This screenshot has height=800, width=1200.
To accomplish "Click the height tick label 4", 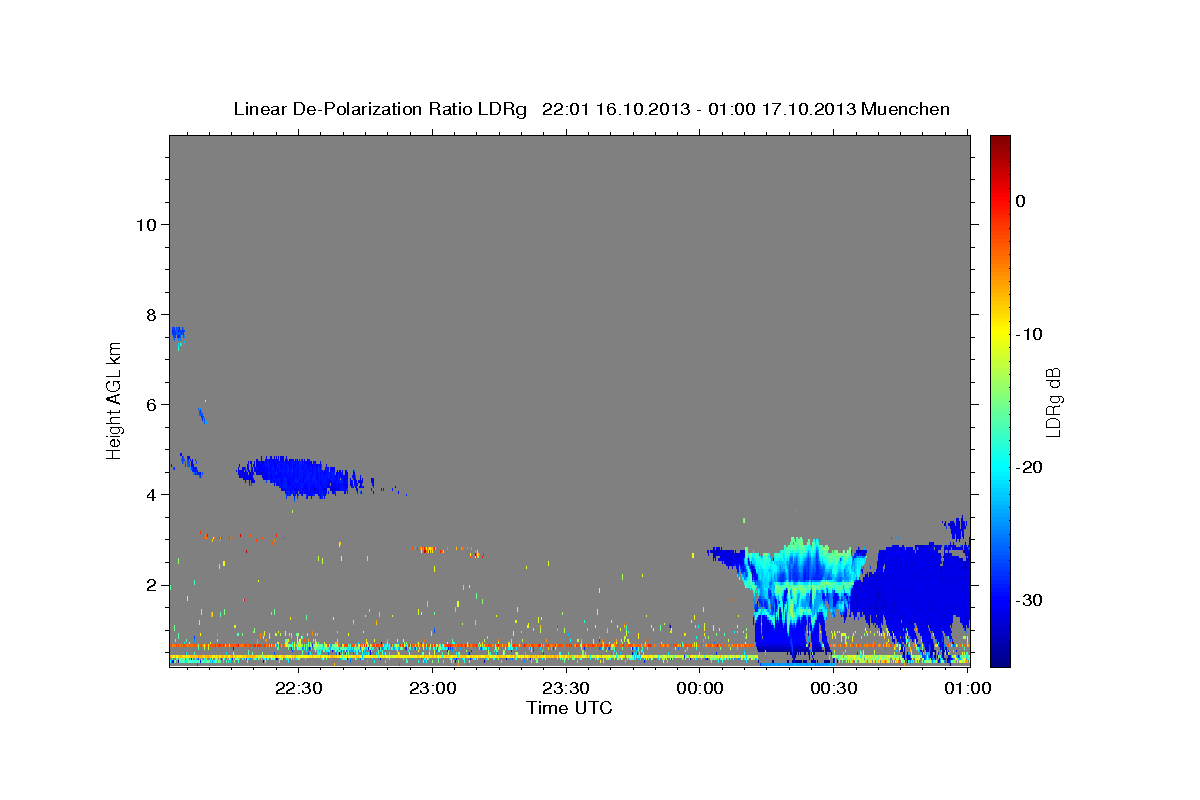I will [150, 494].
